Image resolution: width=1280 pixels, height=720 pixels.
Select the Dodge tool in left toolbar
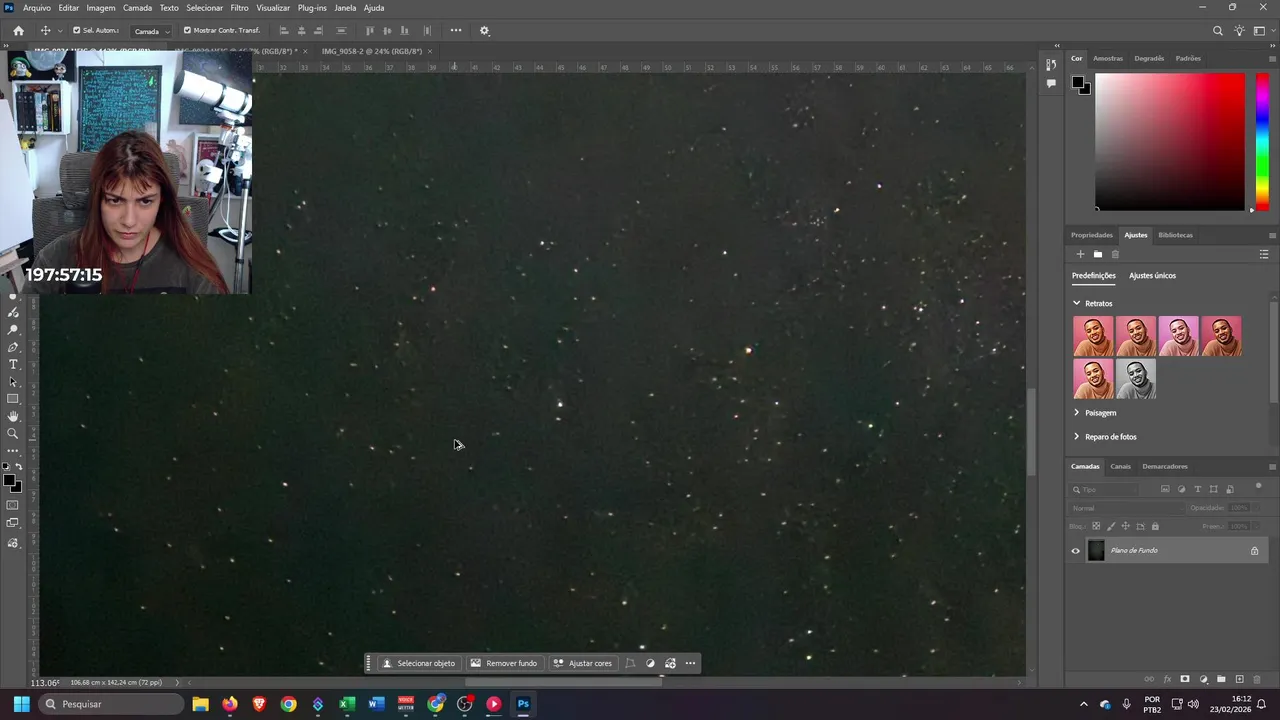pos(13,329)
